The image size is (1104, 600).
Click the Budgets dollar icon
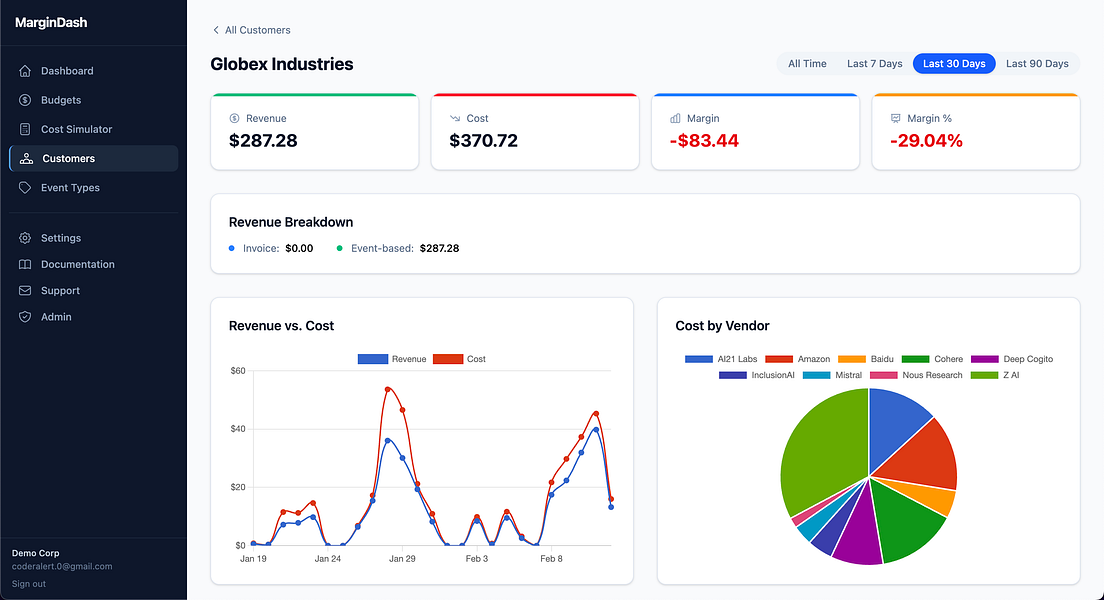click(x=25, y=100)
